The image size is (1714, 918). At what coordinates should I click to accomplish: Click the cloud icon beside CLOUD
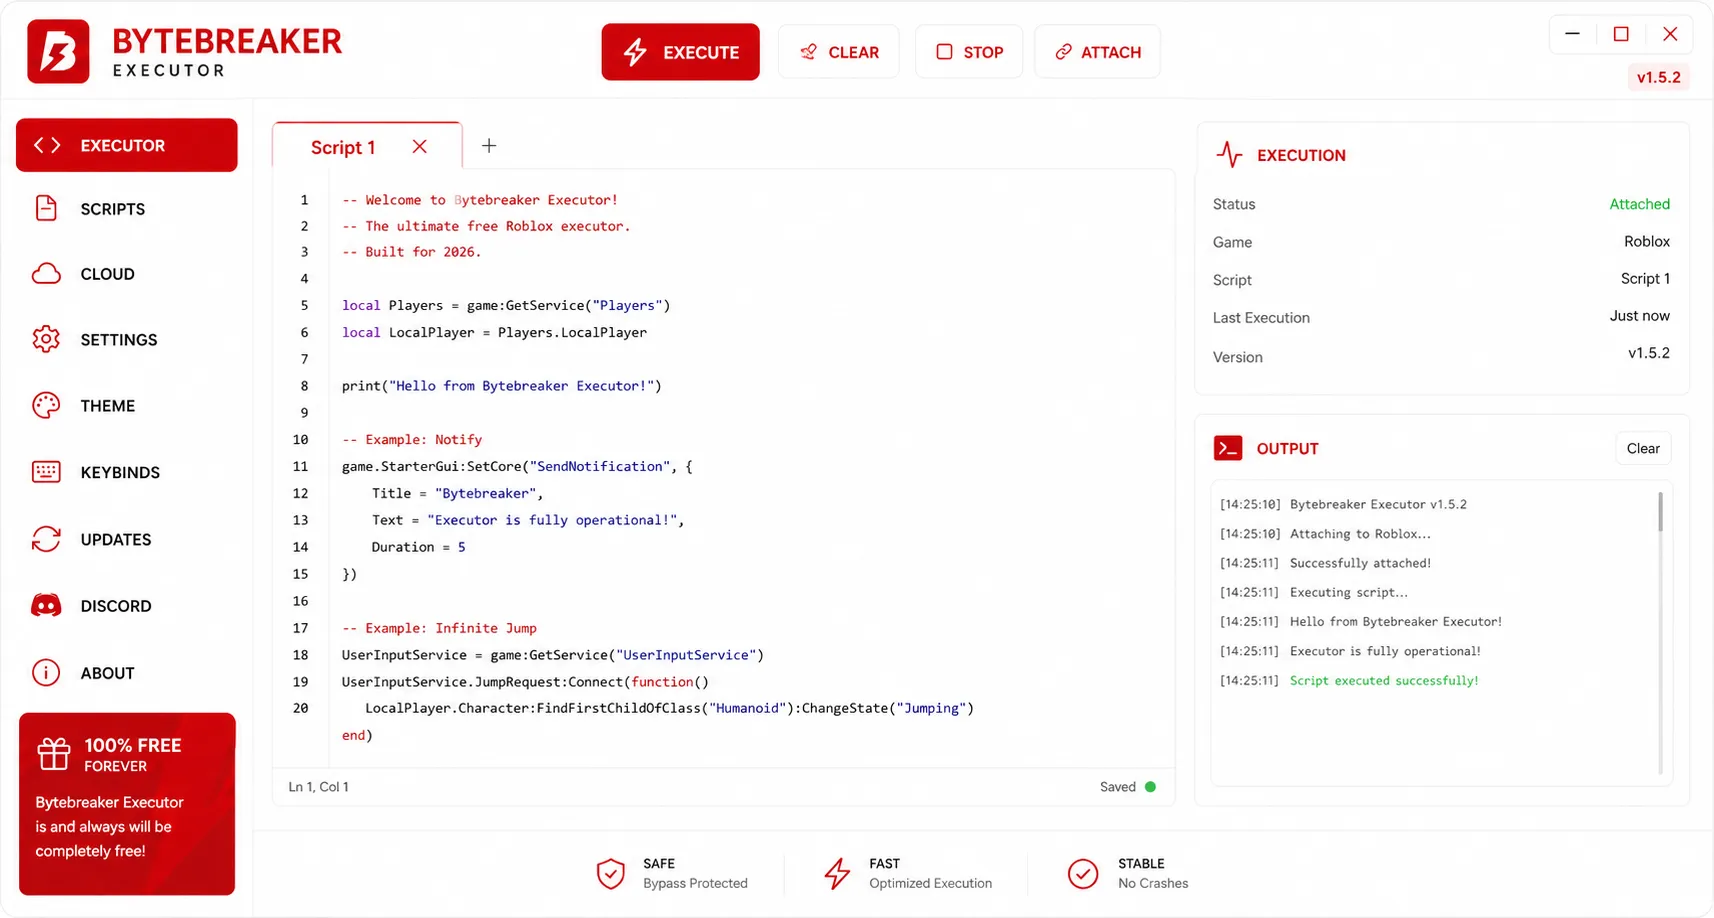pos(46,274)
